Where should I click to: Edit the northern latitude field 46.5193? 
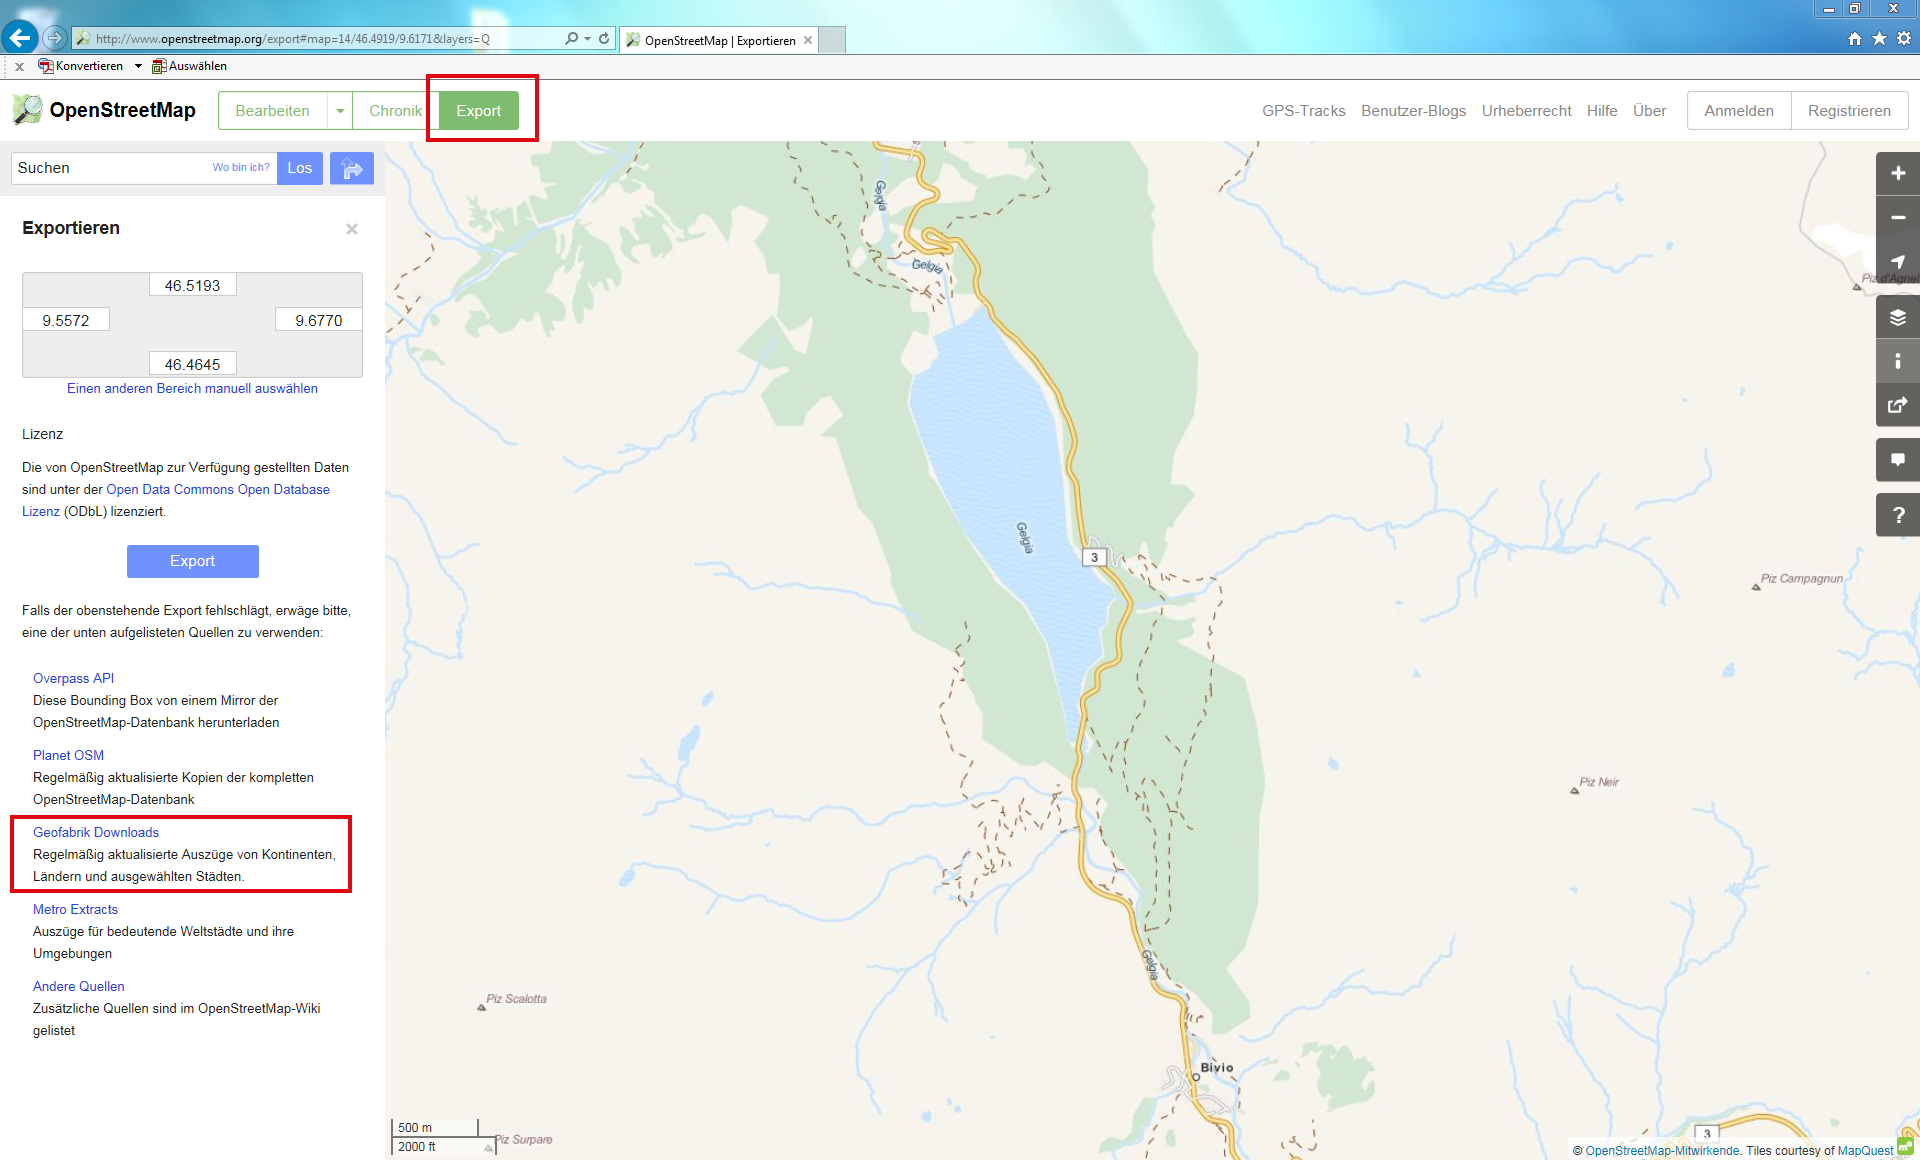click(x=192, y=285)
